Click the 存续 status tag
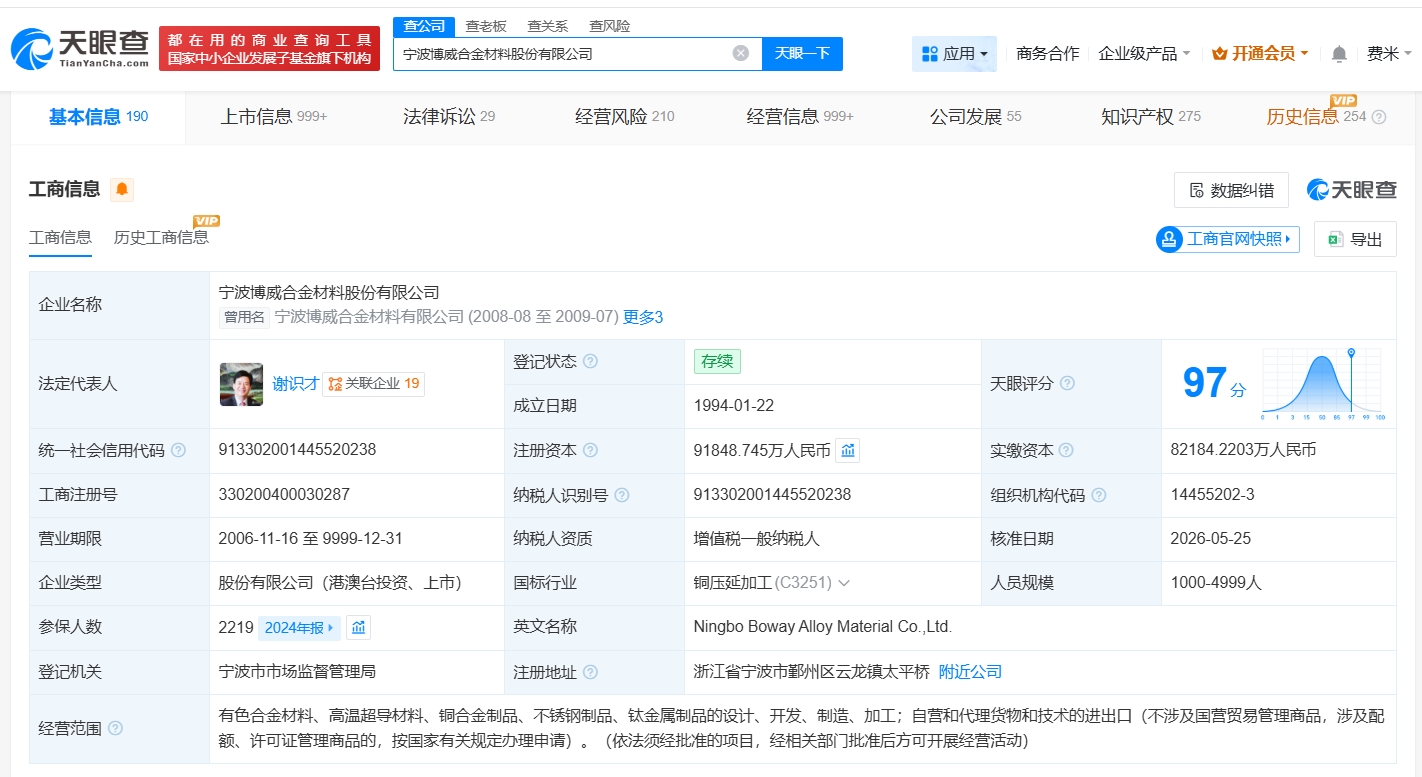This screenshot has width=1422, height=777. click(717, 362)
